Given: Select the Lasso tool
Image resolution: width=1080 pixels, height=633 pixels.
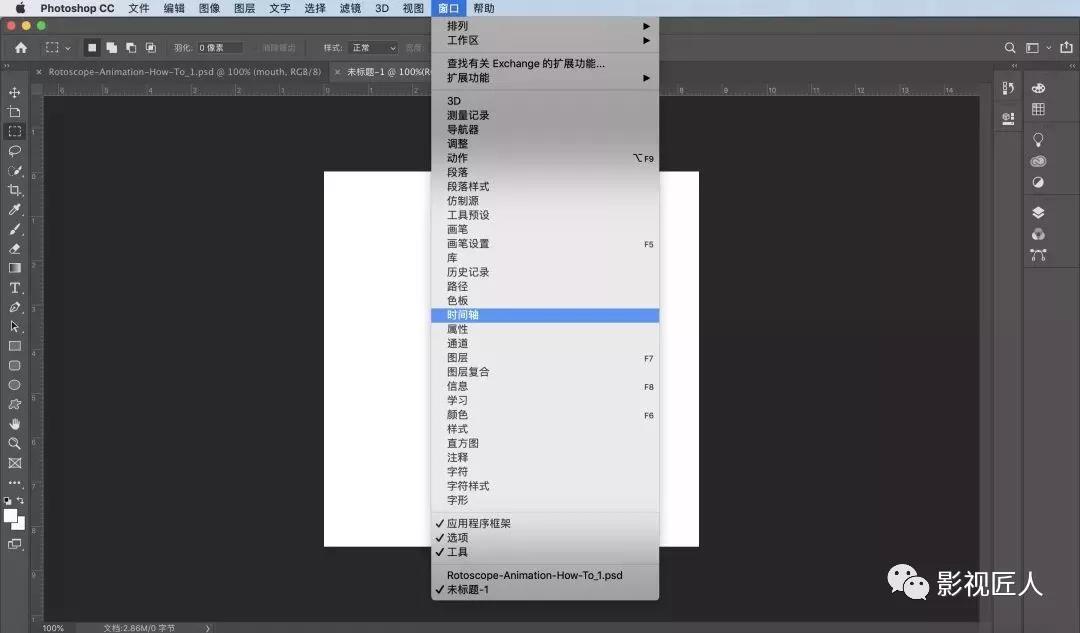Looking at the screenshot, I should (14, 150).
